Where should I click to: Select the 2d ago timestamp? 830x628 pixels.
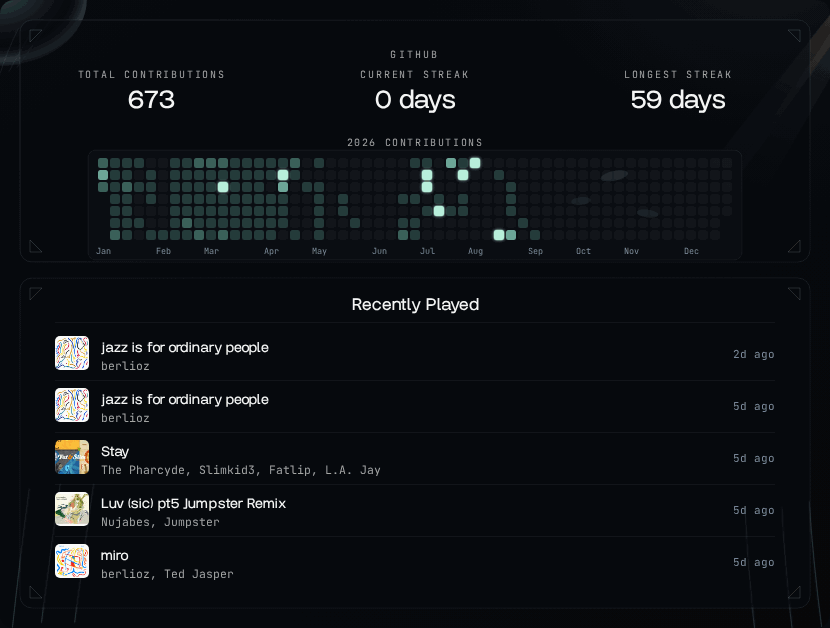click(x=754, y=354)
